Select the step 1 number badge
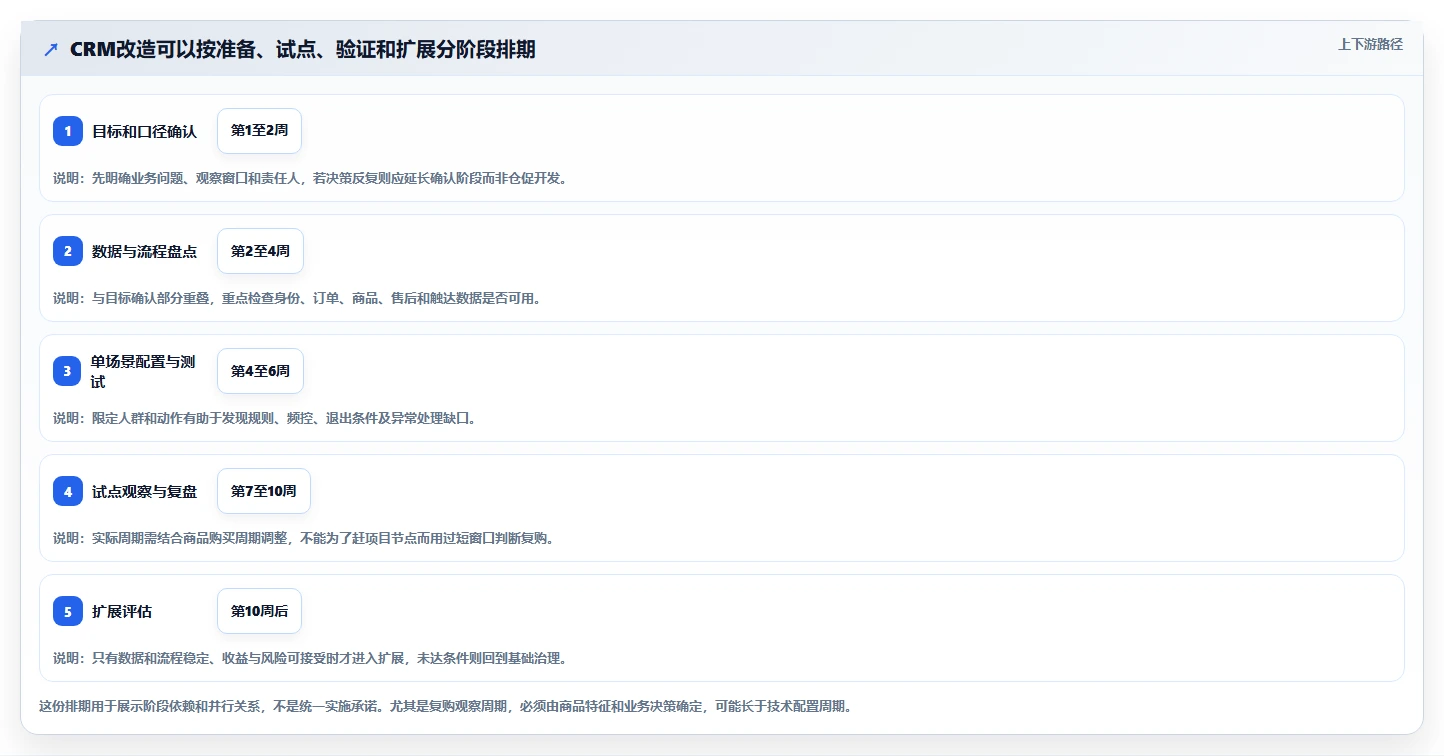 [x=68, y=131]
